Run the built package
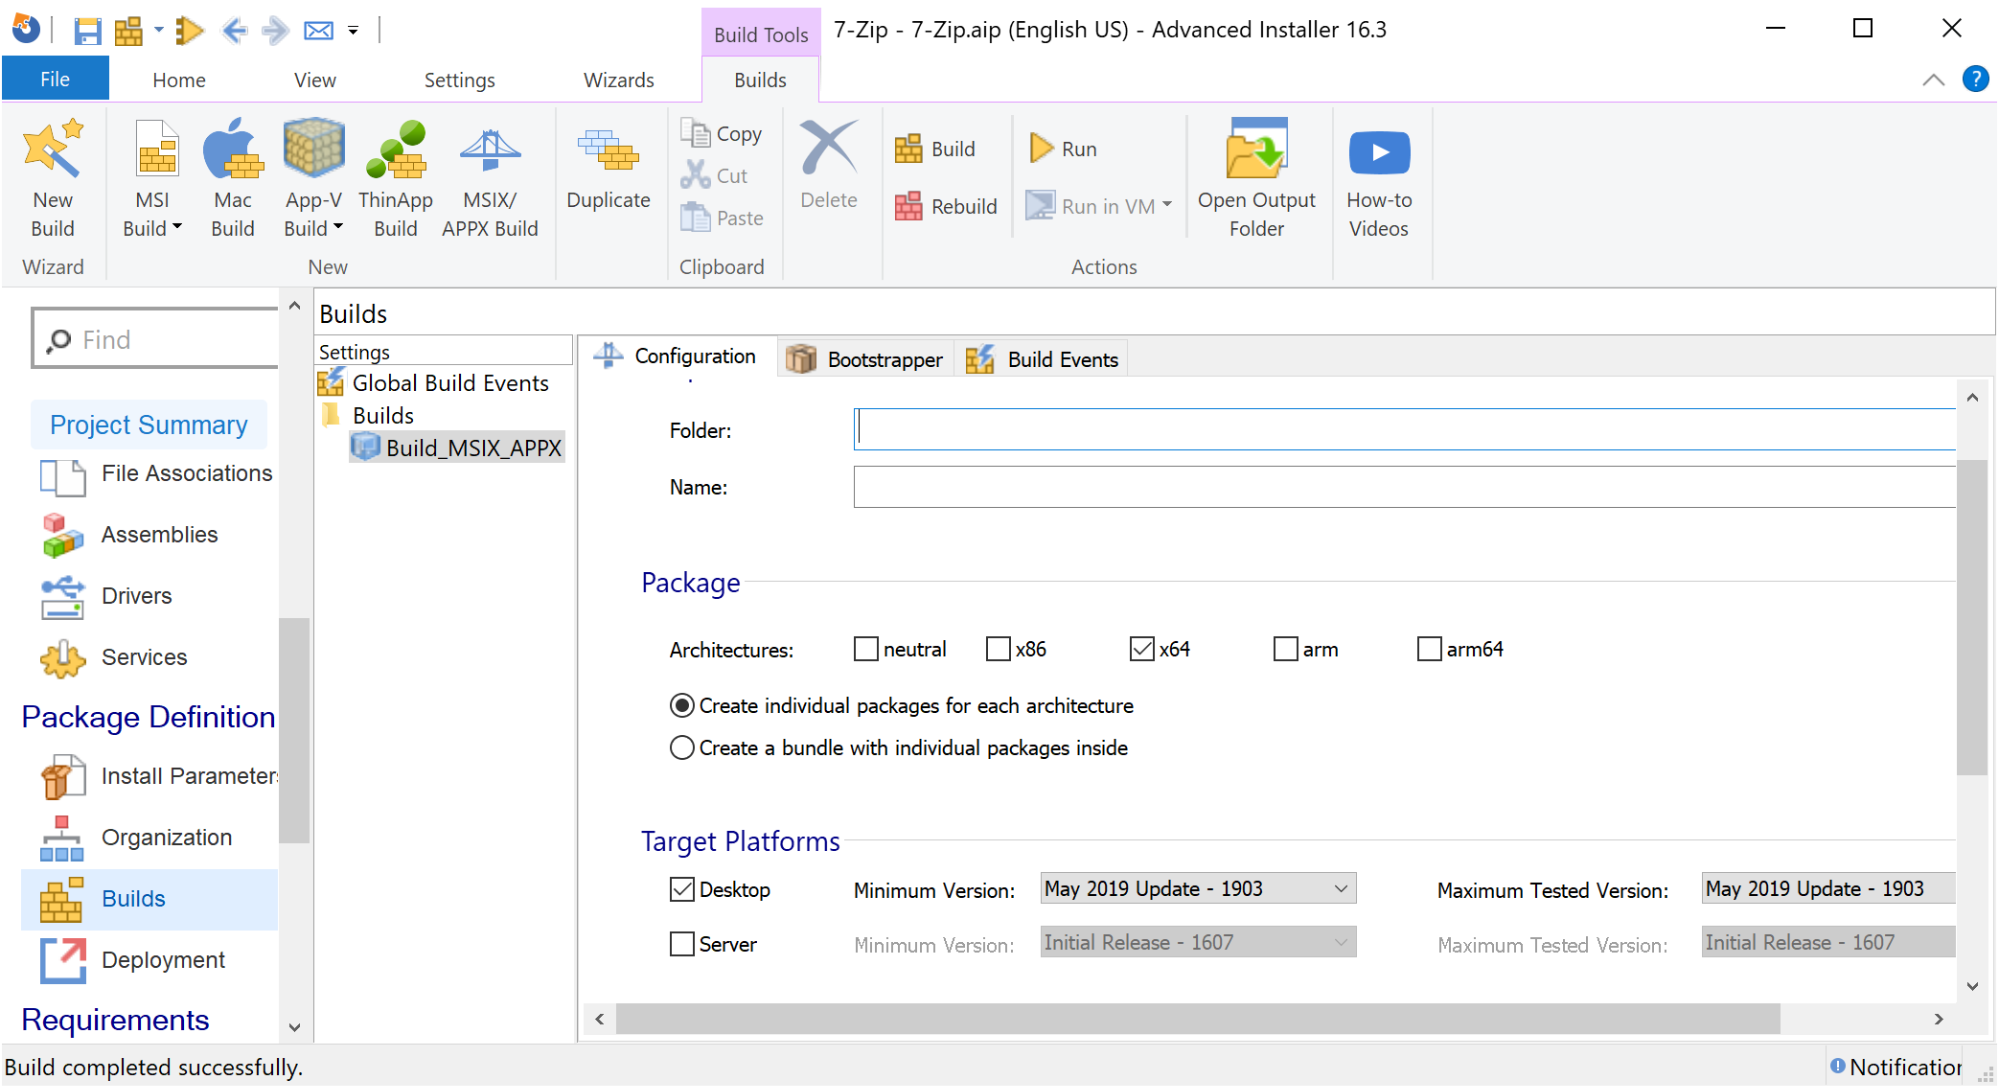The width and height of the screenshot is (1999, 1088). [1064, 149]
